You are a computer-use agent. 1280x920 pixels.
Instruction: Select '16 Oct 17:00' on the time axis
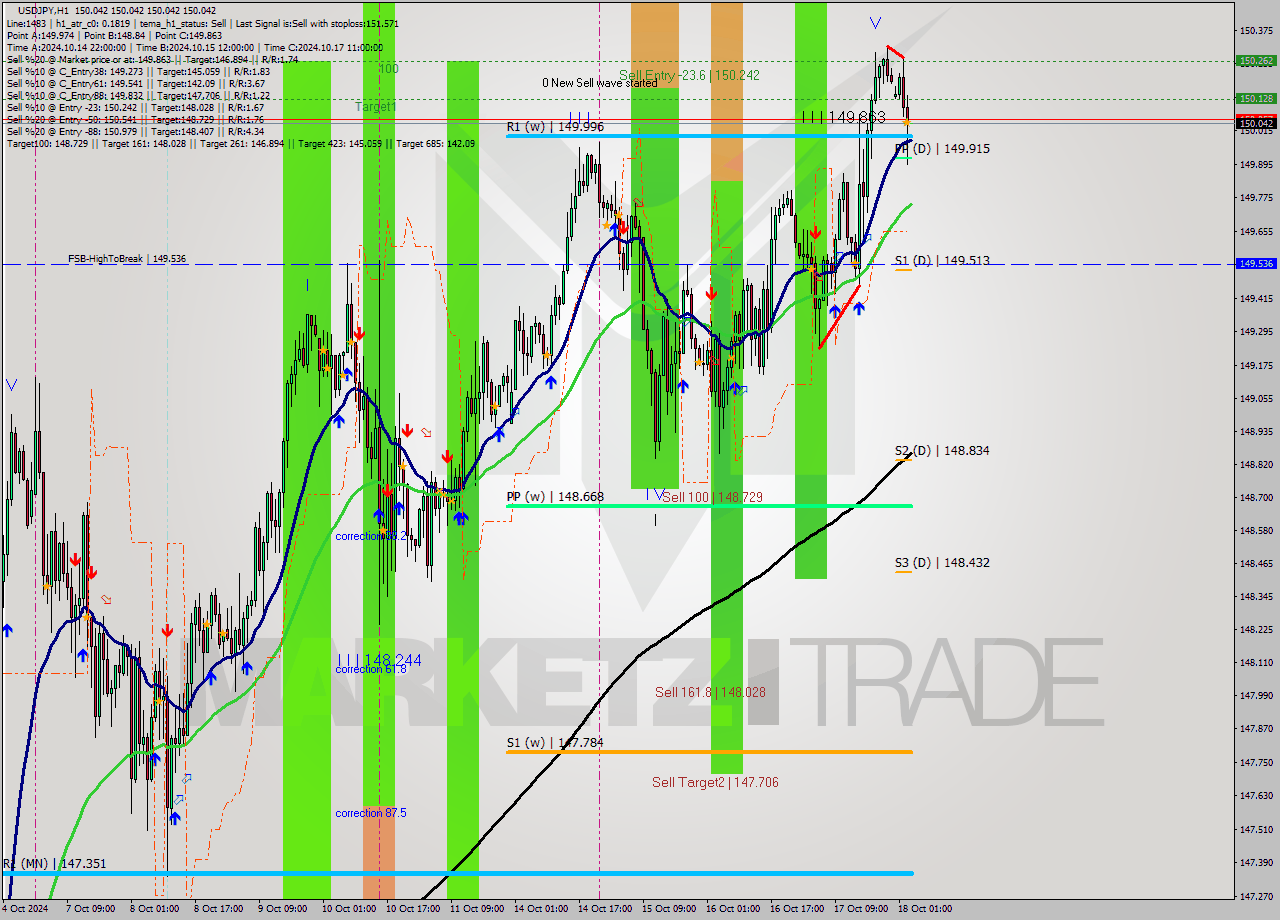[796, 909]
